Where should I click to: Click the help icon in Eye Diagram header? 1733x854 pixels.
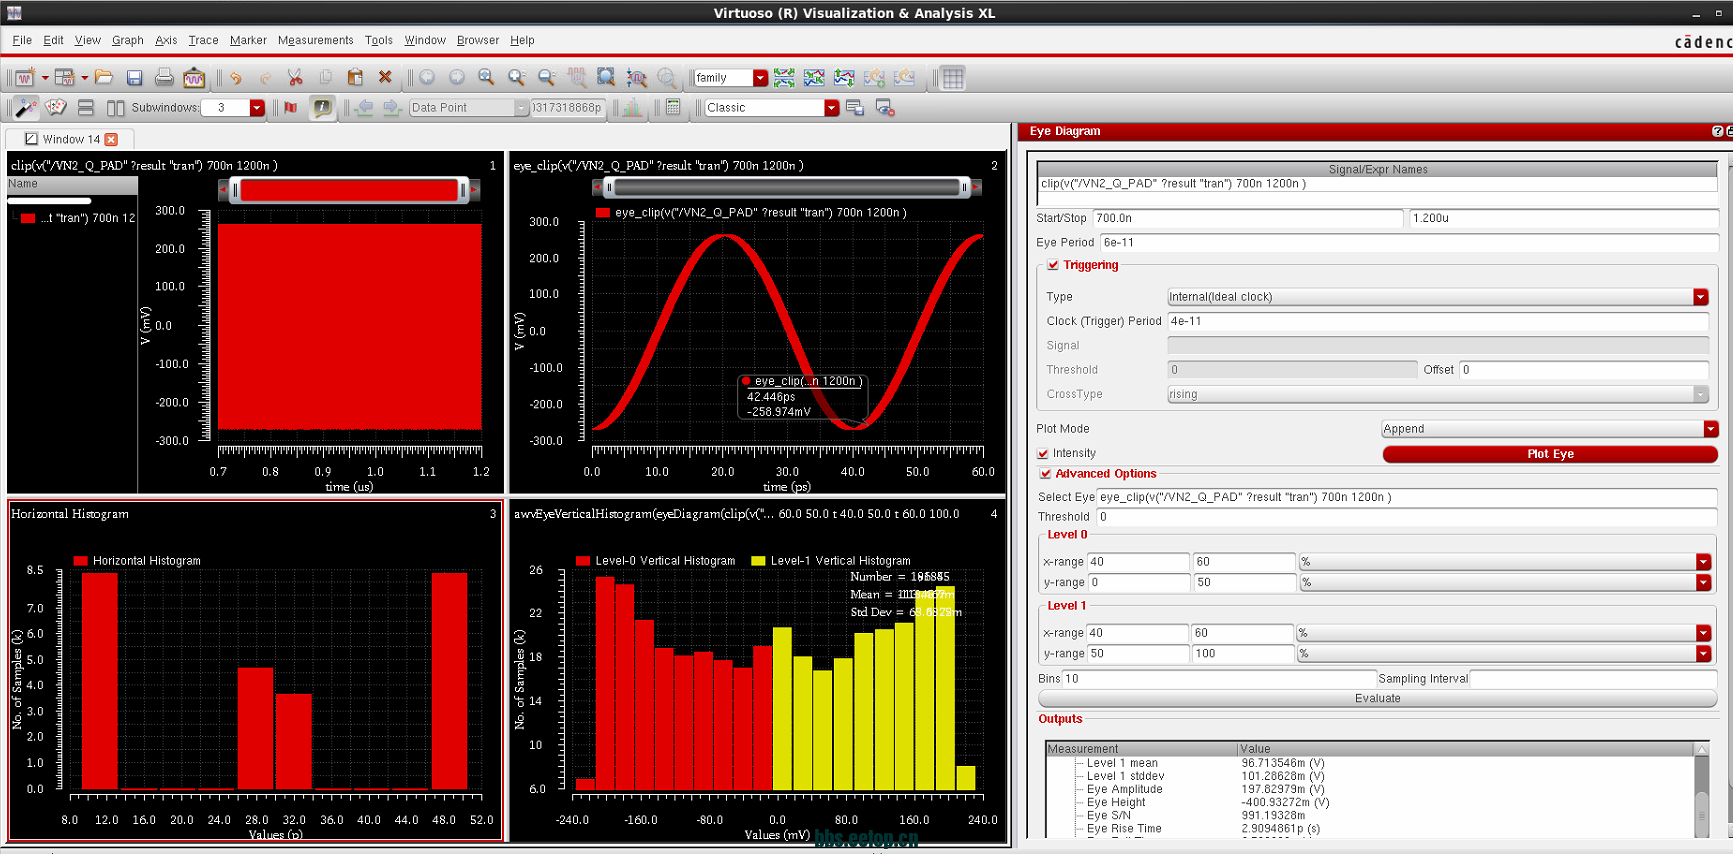(x=1717, y=131)
